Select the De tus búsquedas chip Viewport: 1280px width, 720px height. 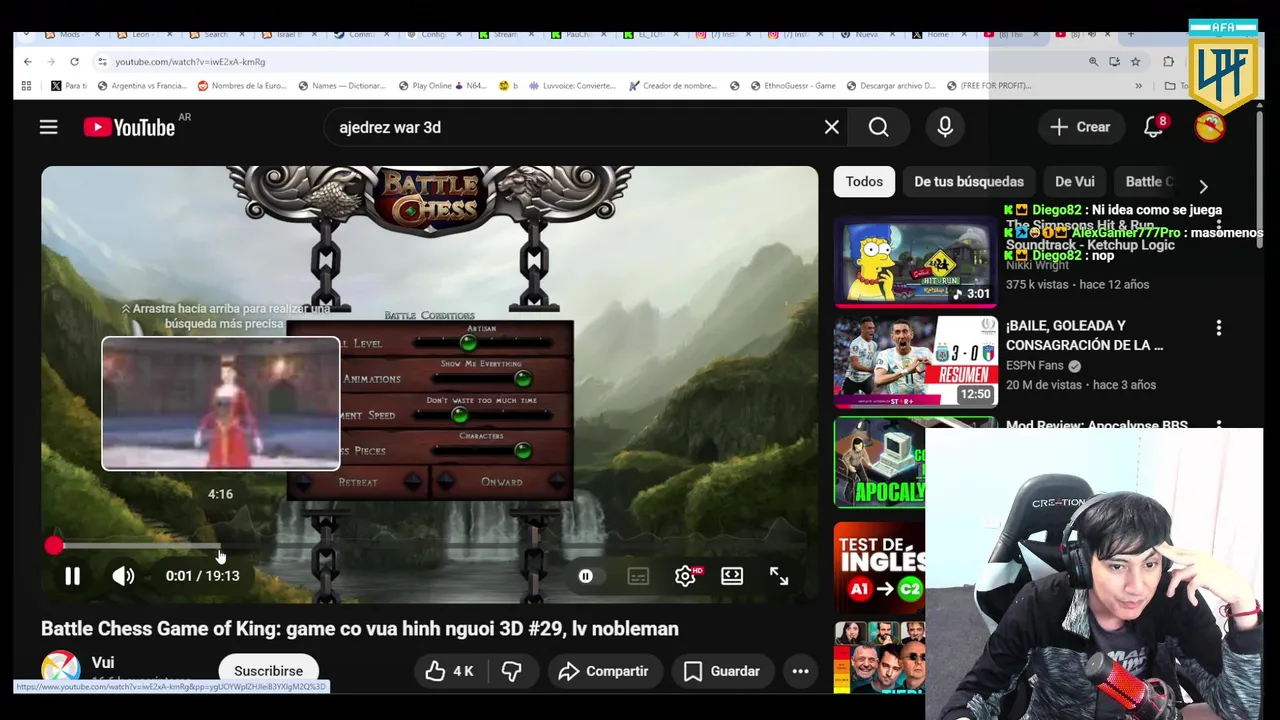coord(969,182)
